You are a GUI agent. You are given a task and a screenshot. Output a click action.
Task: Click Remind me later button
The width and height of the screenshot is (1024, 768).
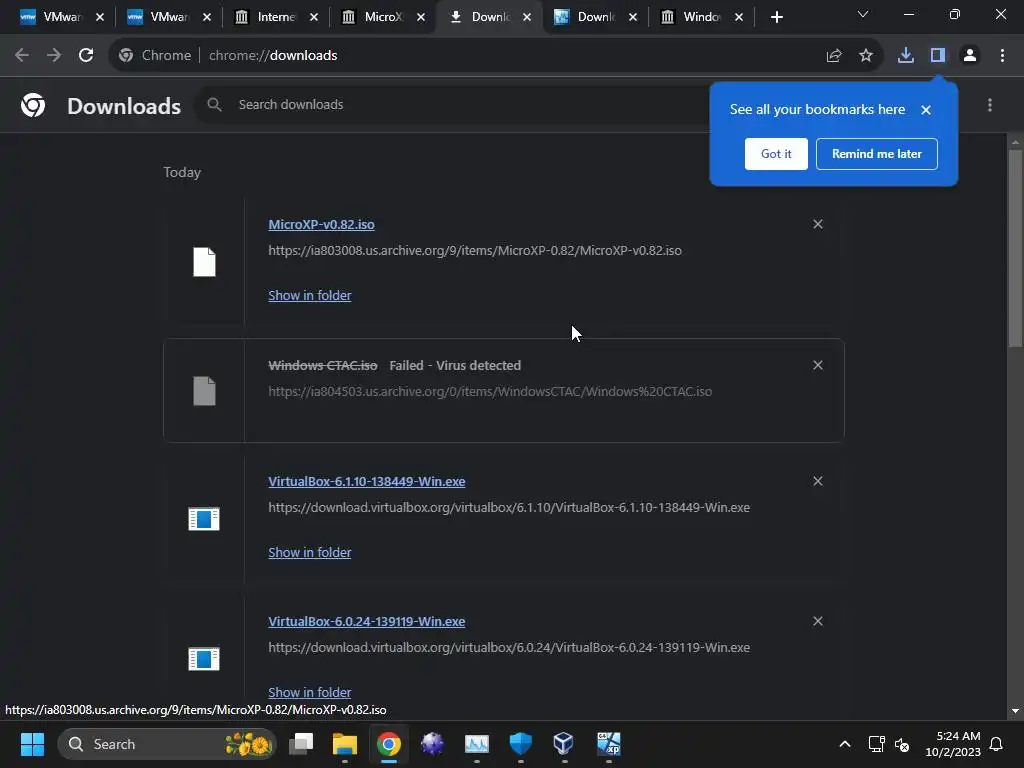[x=876, y=153]
